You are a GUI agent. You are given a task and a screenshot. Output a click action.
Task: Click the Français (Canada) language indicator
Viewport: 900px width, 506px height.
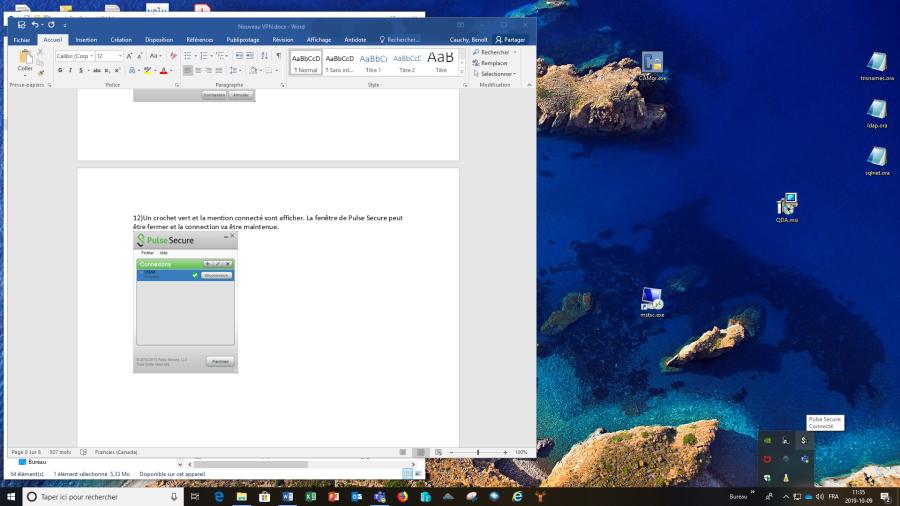click(116, 452)
